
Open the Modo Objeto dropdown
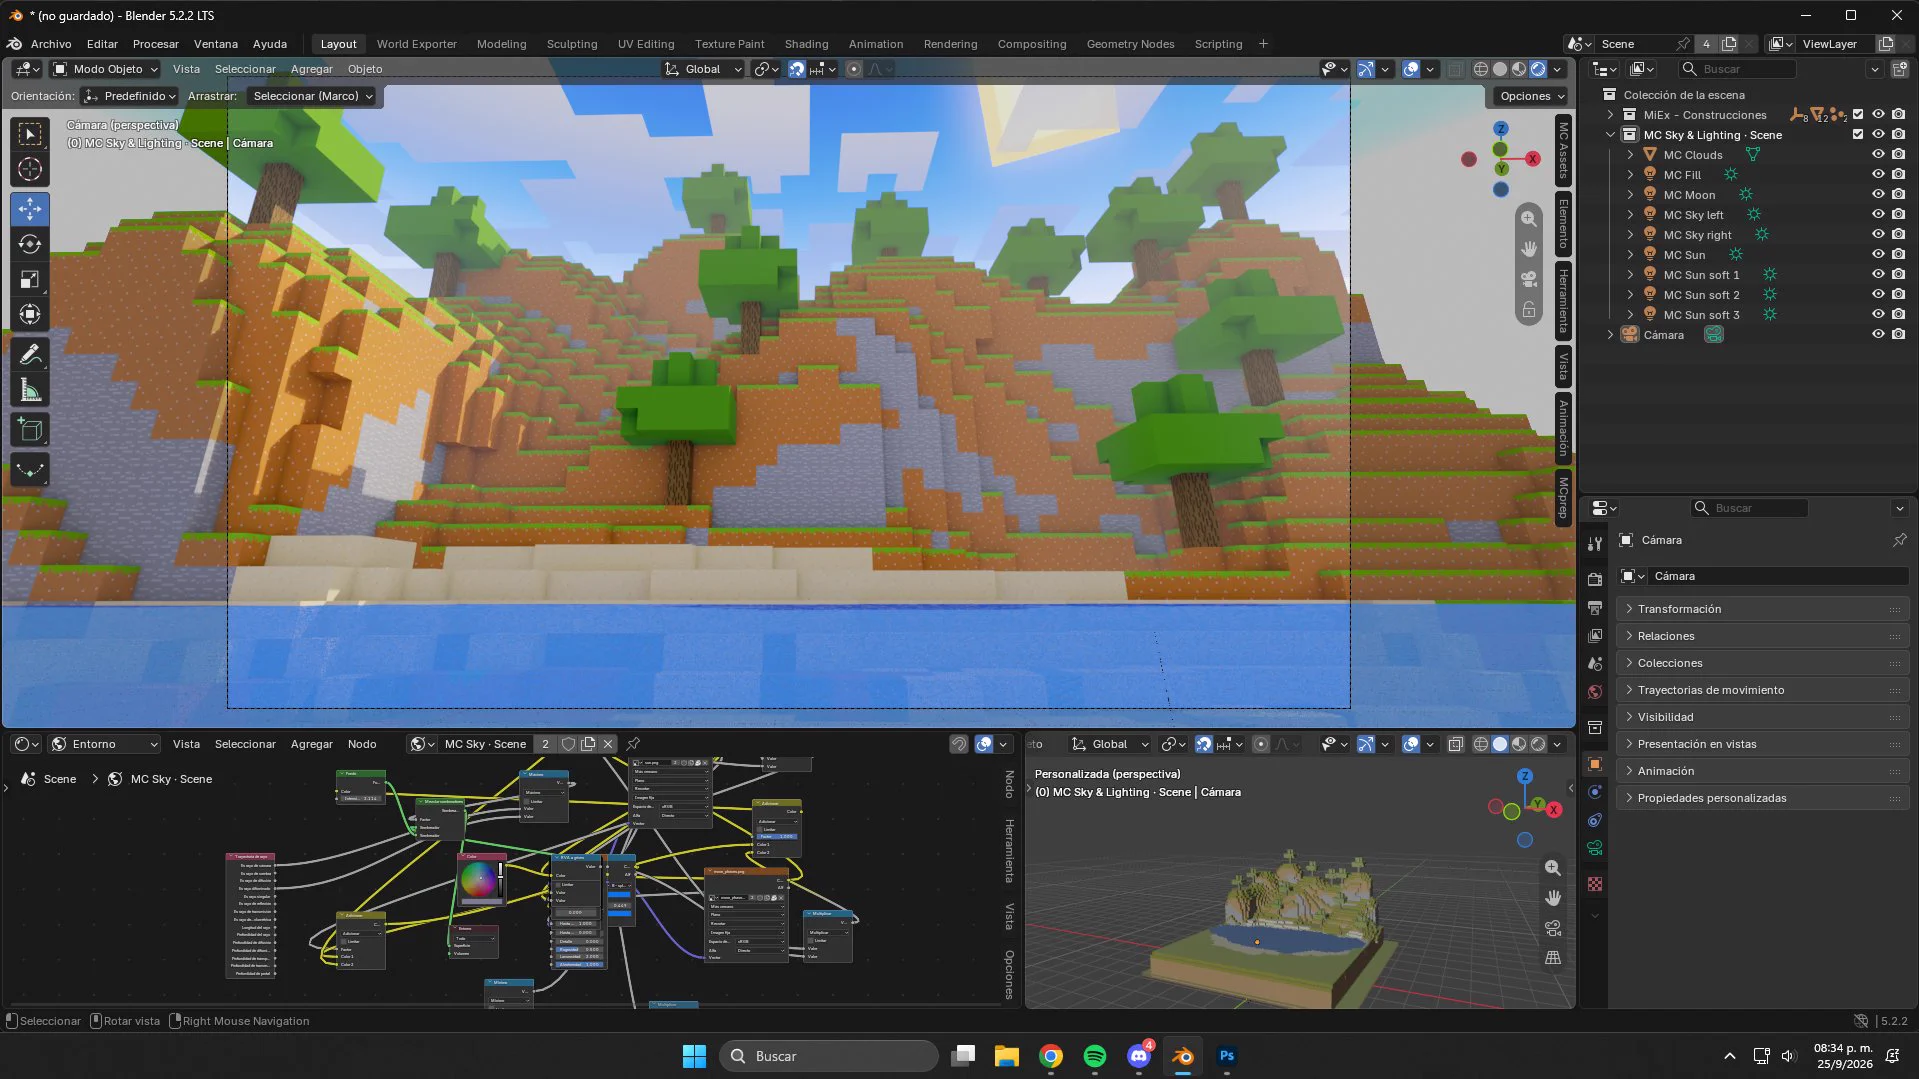click(x=105, y=69)
